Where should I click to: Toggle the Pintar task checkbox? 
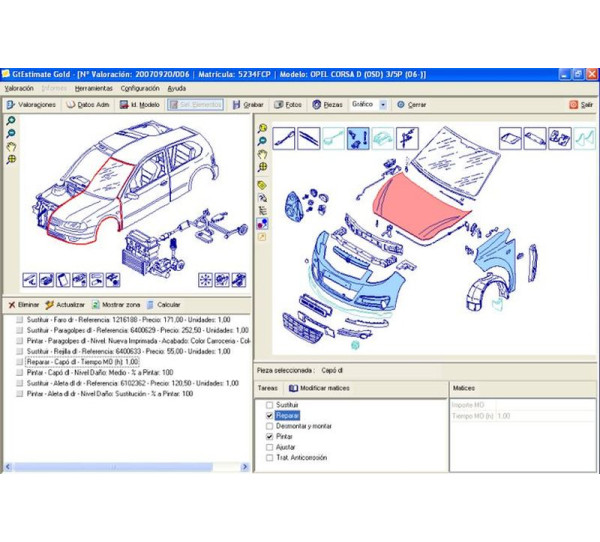click(x=270, y=437)
